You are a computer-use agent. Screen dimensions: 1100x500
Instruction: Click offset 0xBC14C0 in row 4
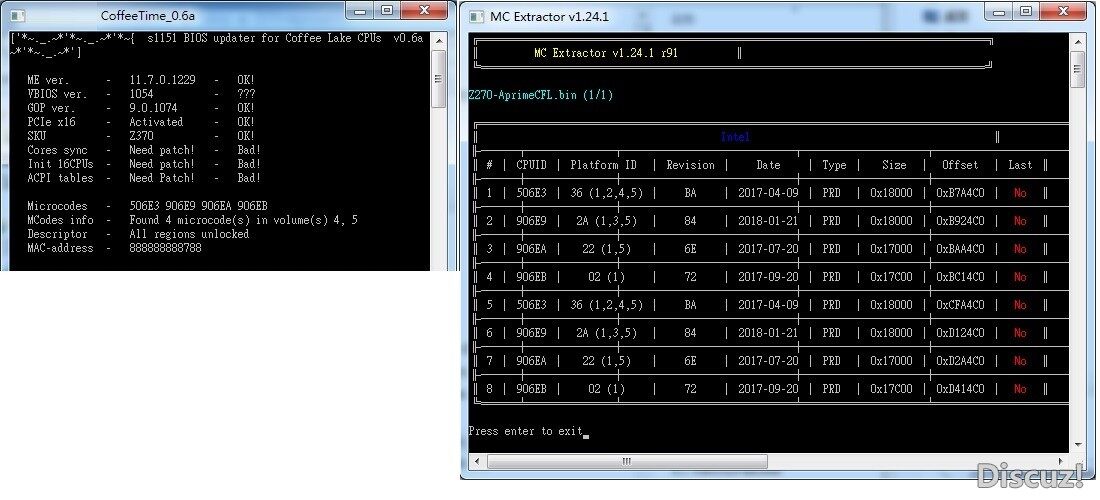click(960, 277)
